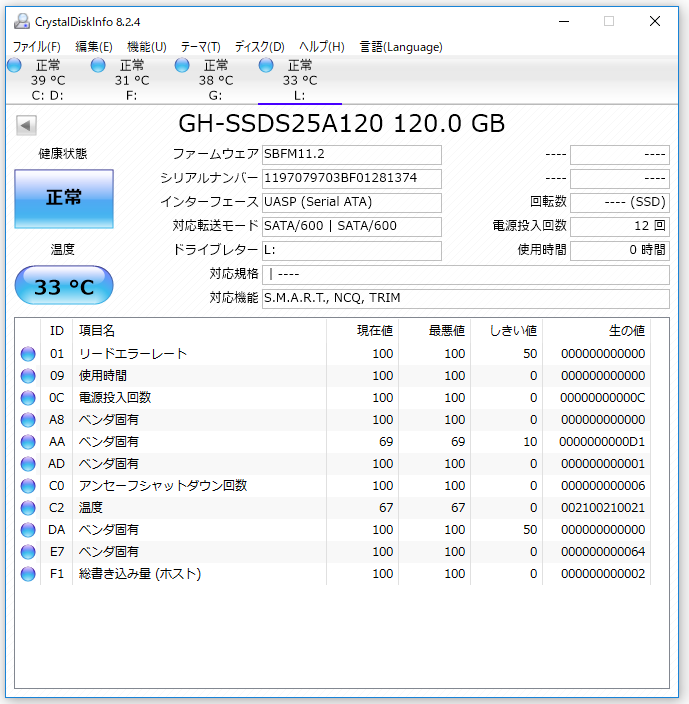Click the CrystalDiskInfo app icon in title bar
Screen dimensions: 689x704
[22, 21]
